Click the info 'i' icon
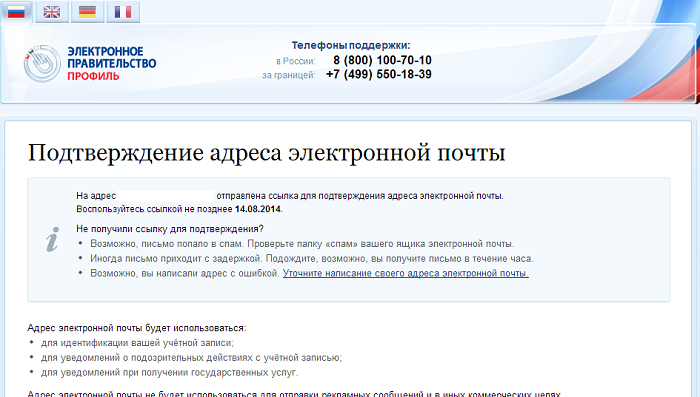Image resolution: width=700 pixels, height=397 pixels. pos(52,239)
